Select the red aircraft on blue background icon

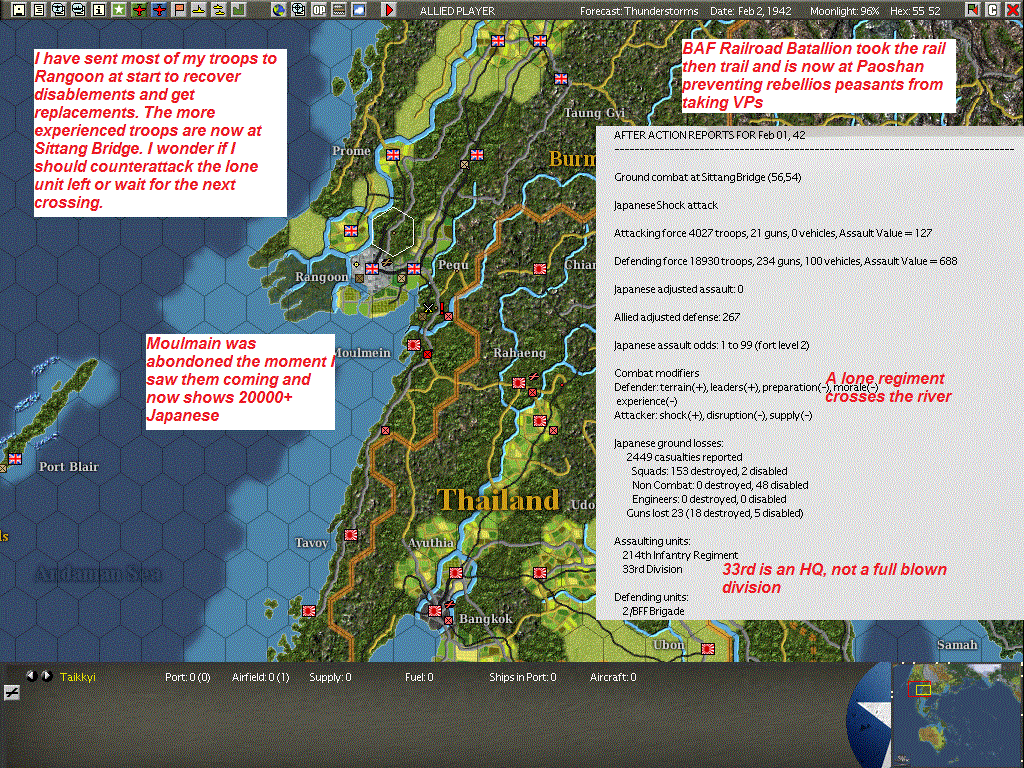159,9
